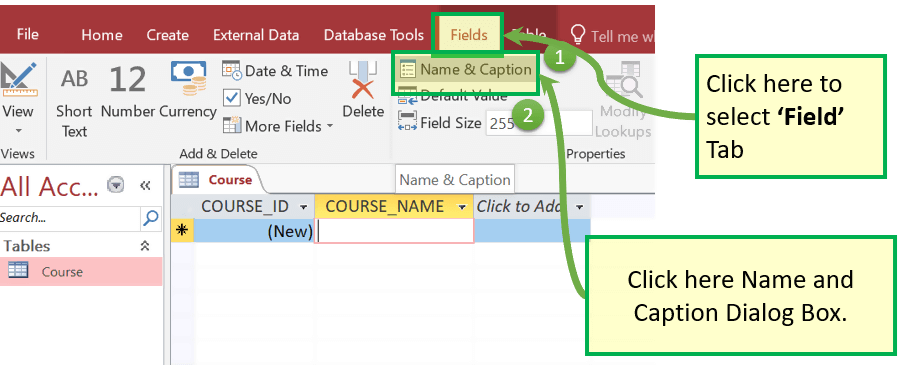907x365 pixels.
Task: Click the Field Size input box
Action: [x=539, y=123]
